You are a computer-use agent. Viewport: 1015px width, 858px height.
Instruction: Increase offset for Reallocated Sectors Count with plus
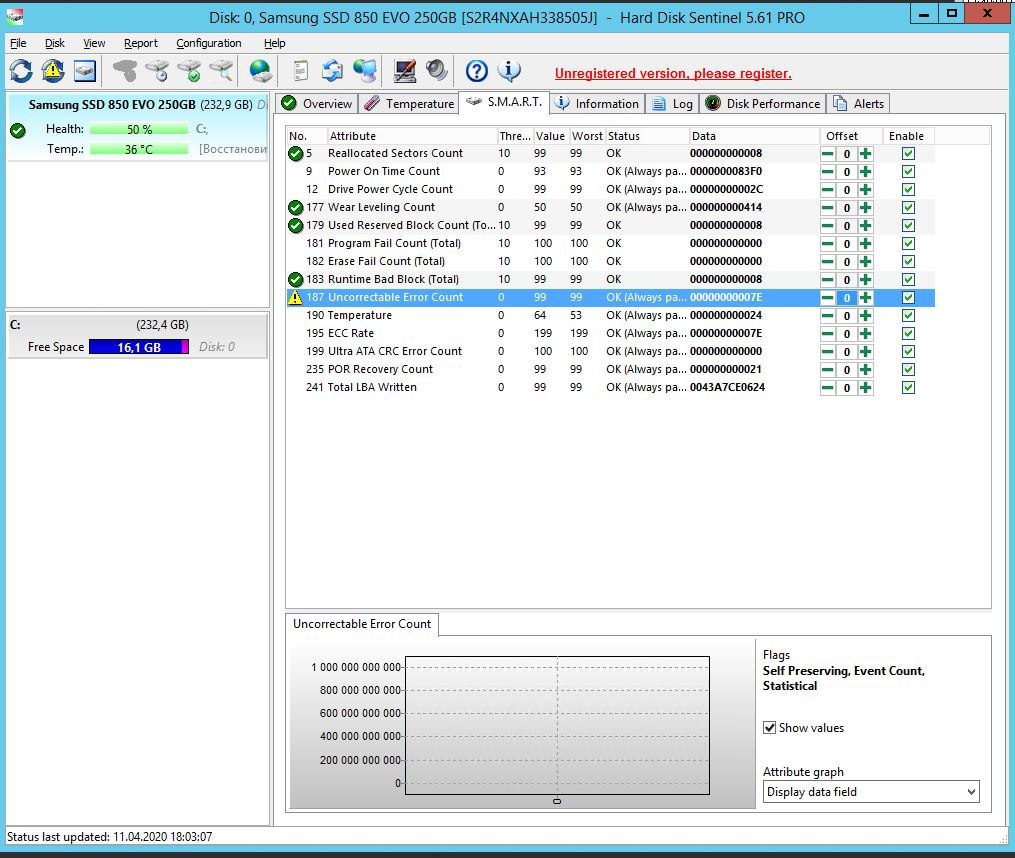[865, 153]
